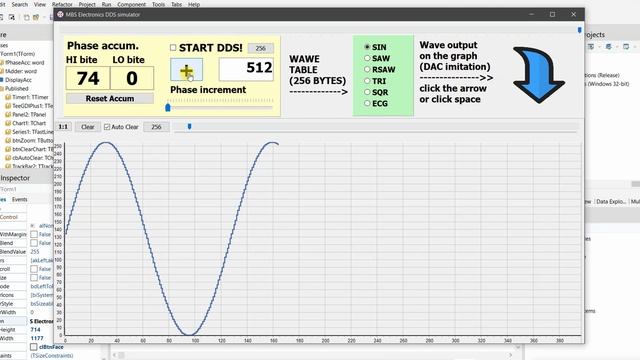Screen dimensions: 640x360
Task: Select Form1(TForm) in the structure tree
Action: [x=18, y=54]
